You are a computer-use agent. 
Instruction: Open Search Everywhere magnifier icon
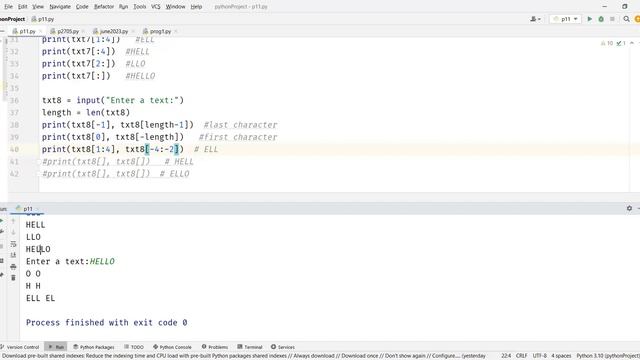(x=626, y=19)
